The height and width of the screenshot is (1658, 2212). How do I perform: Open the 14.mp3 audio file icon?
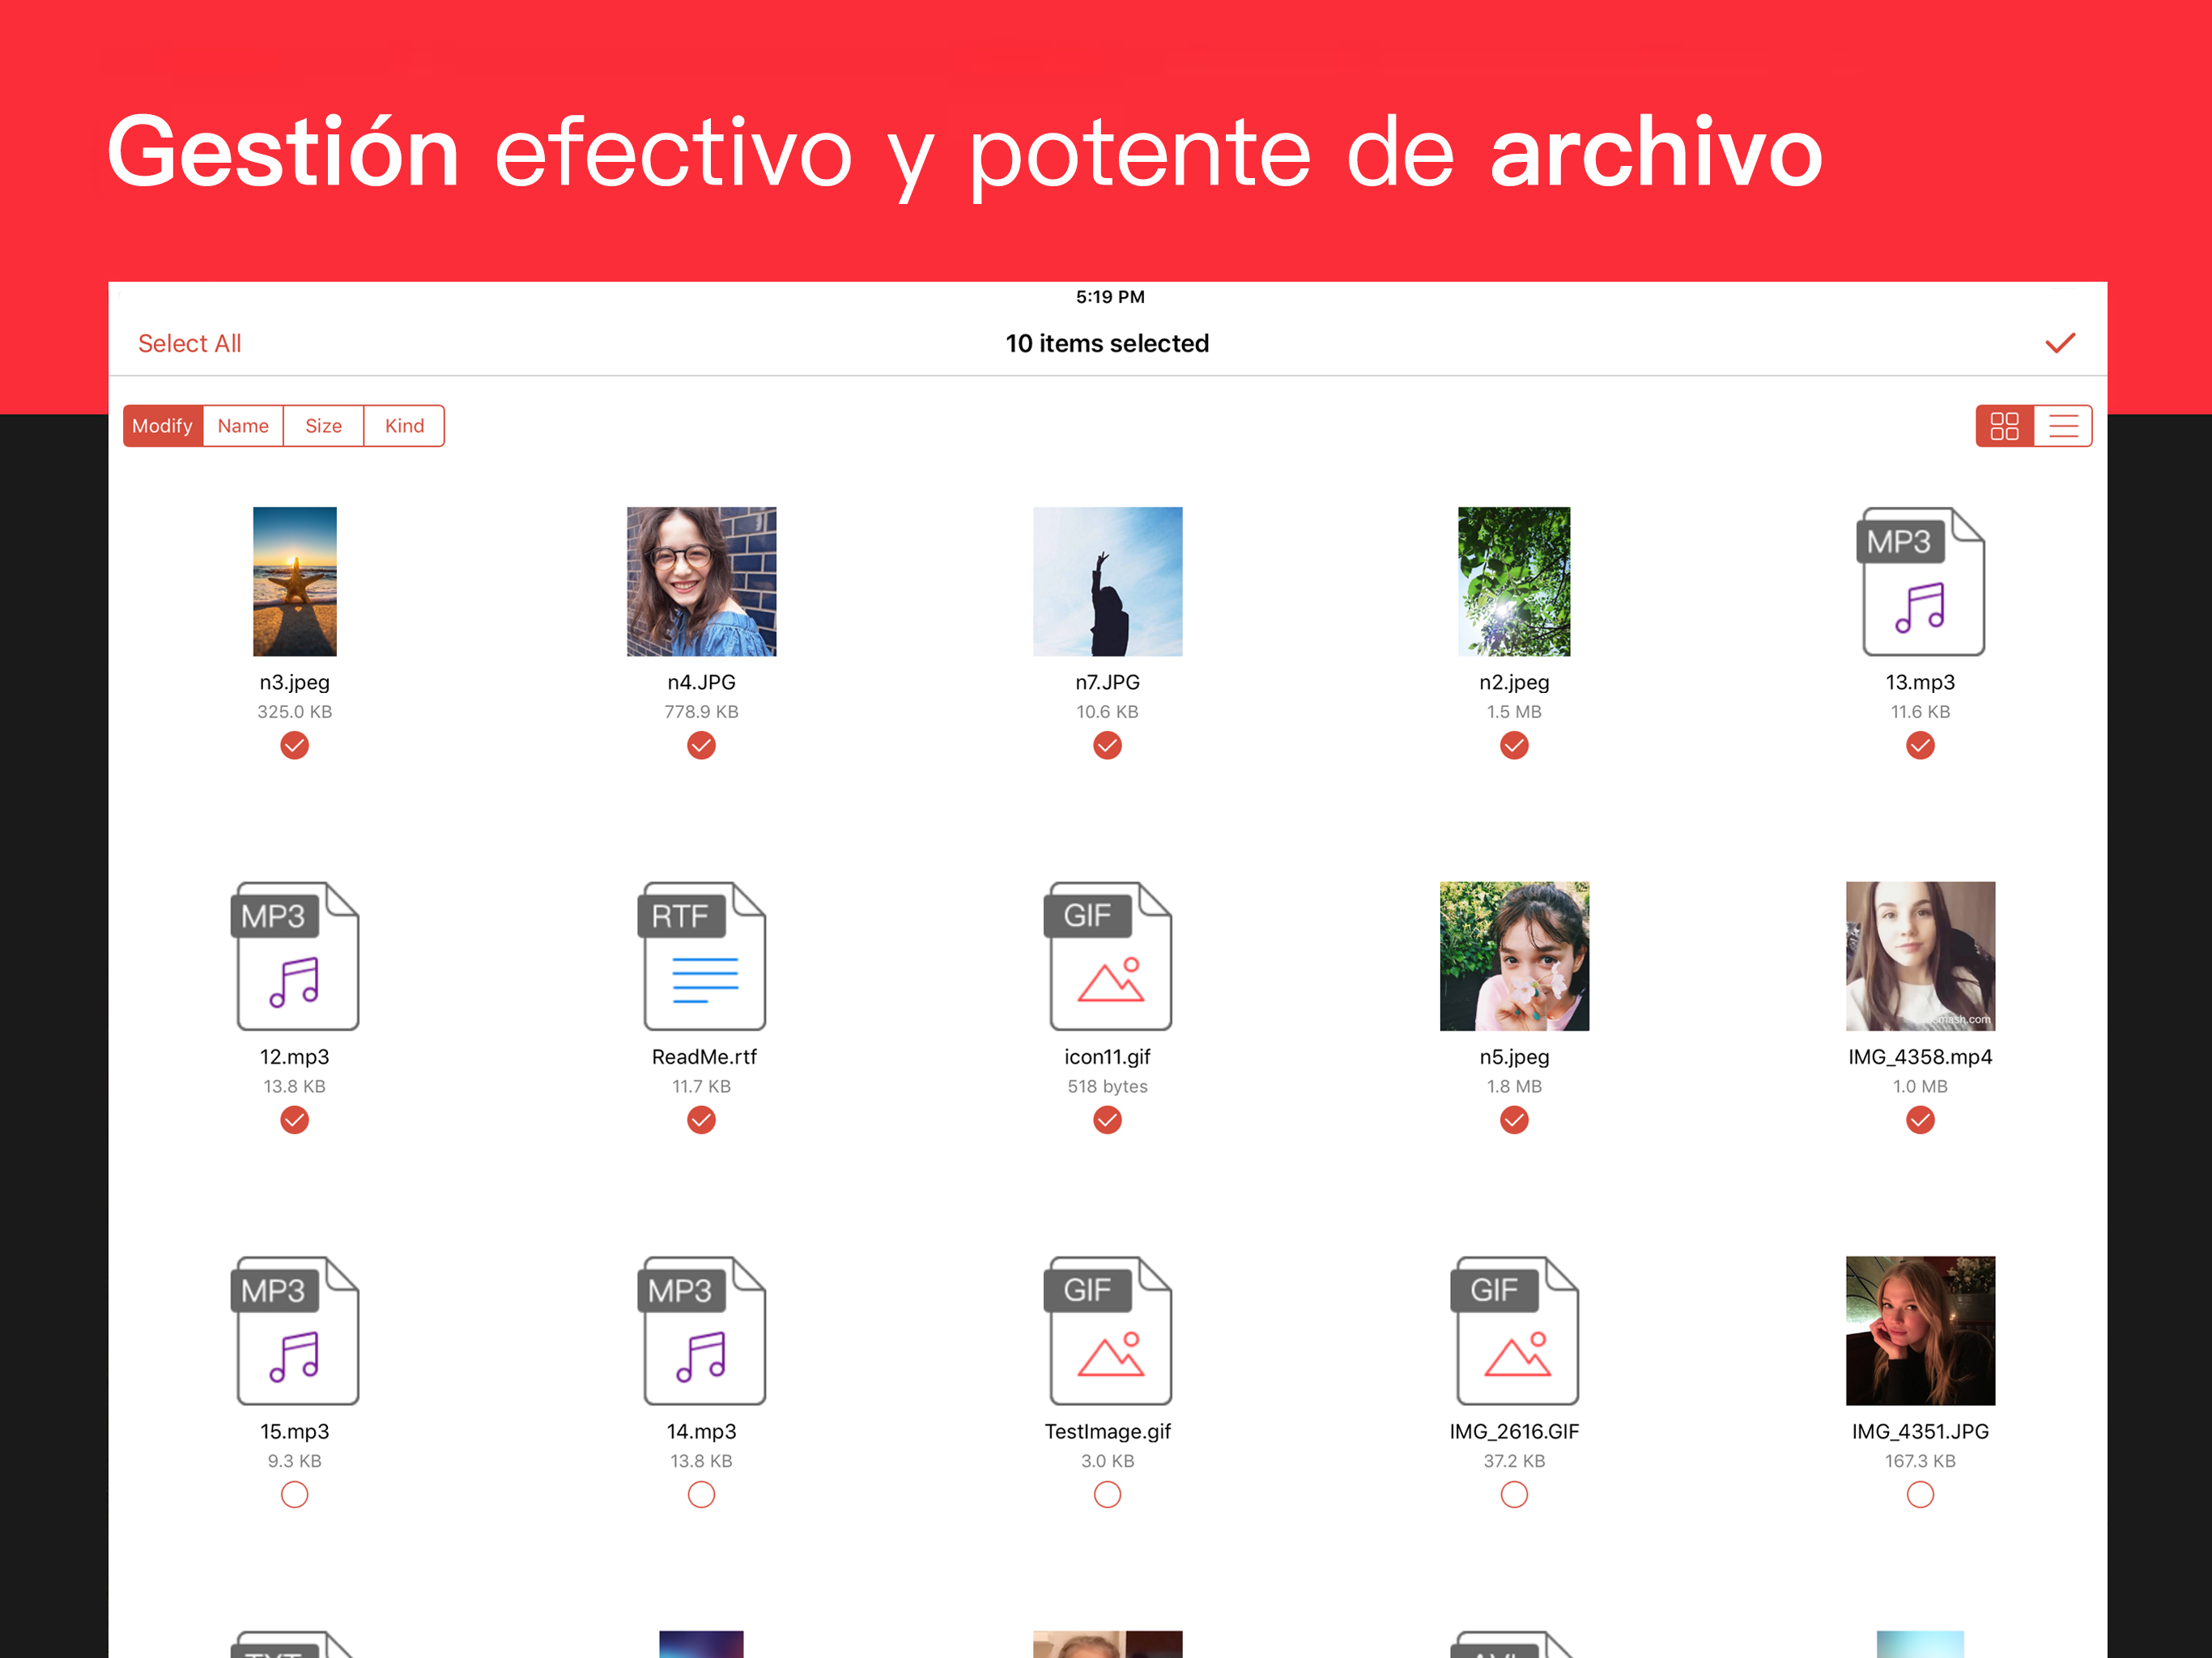coord(702,1330)
